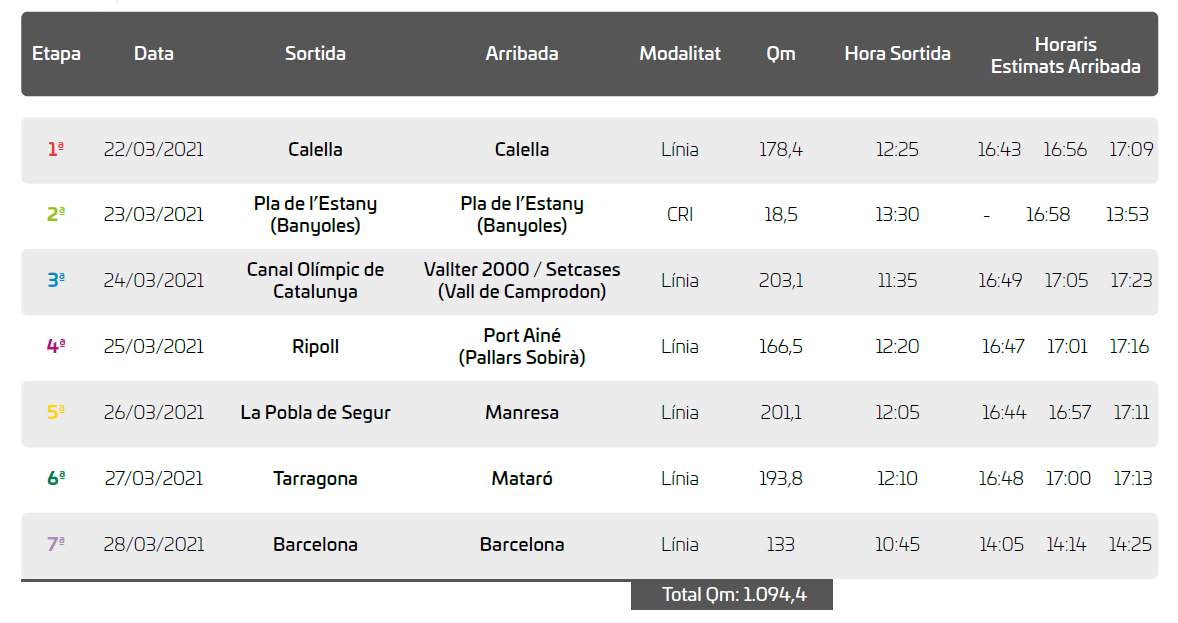Select the red 1ª stage number
The width and height of the screenshot is (1178, 623).
click(x=56, y=150)
